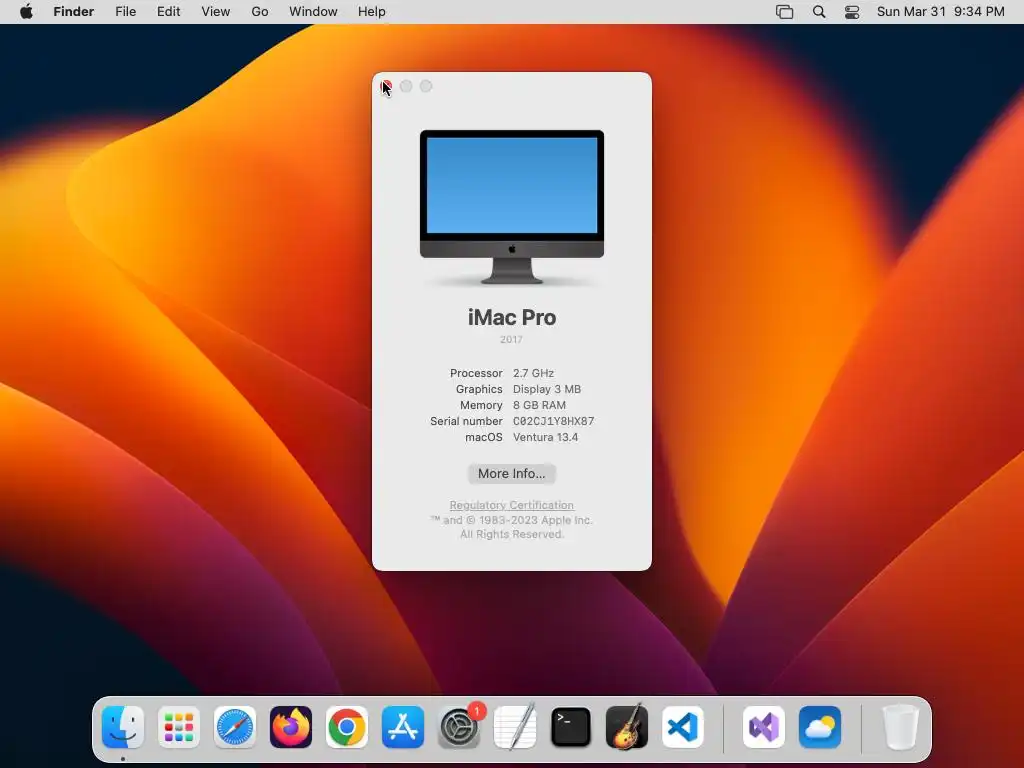Viewport: 1024px width, 768px height.
Task: Open the Go menu
Action: (x=260, y=12)
